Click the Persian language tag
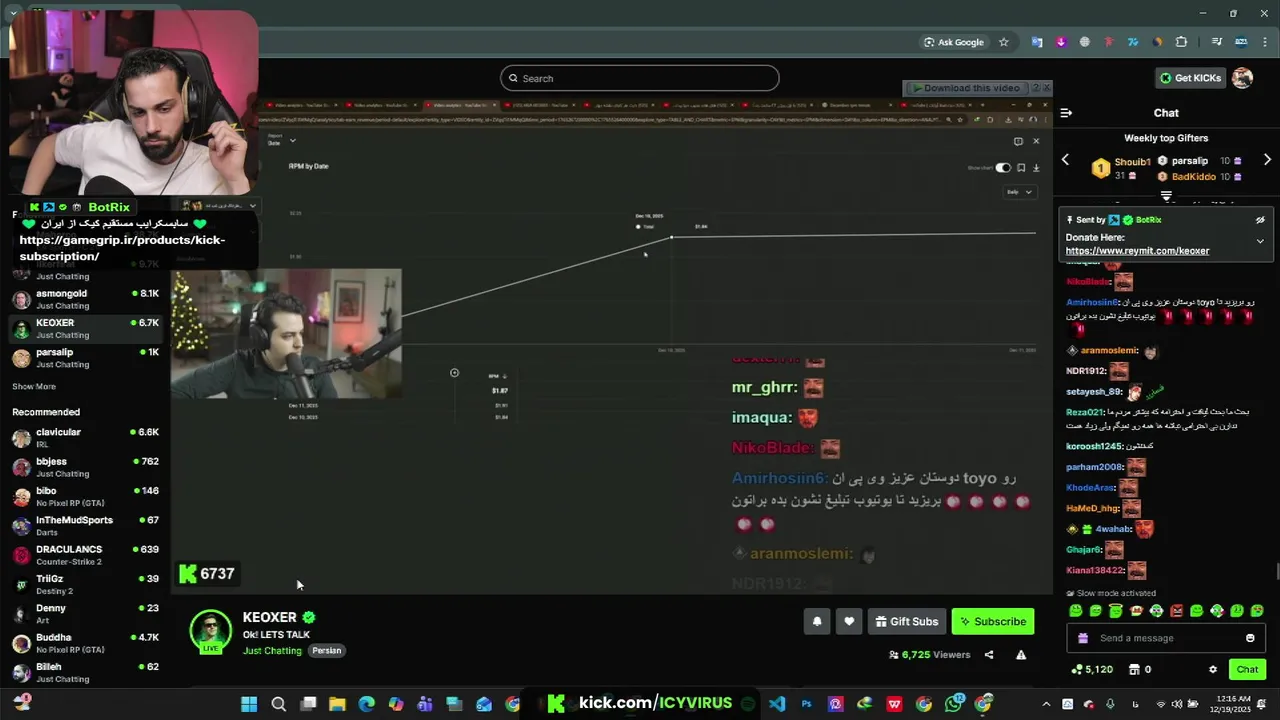Image resolution: width=1280 pixels, height=720 pixels. [x=327, y=650]
